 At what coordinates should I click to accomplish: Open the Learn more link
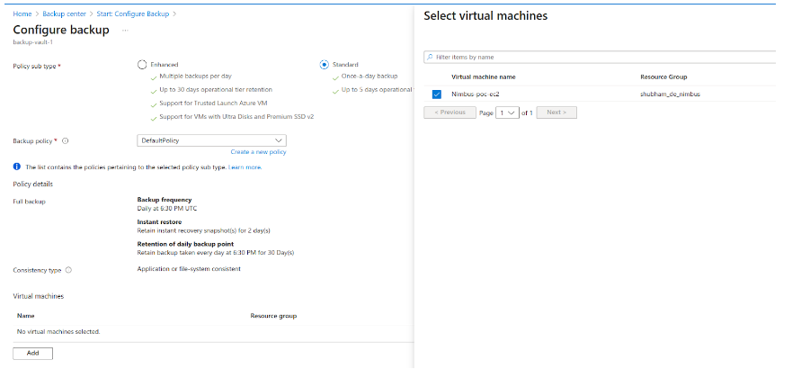(245, 167)
